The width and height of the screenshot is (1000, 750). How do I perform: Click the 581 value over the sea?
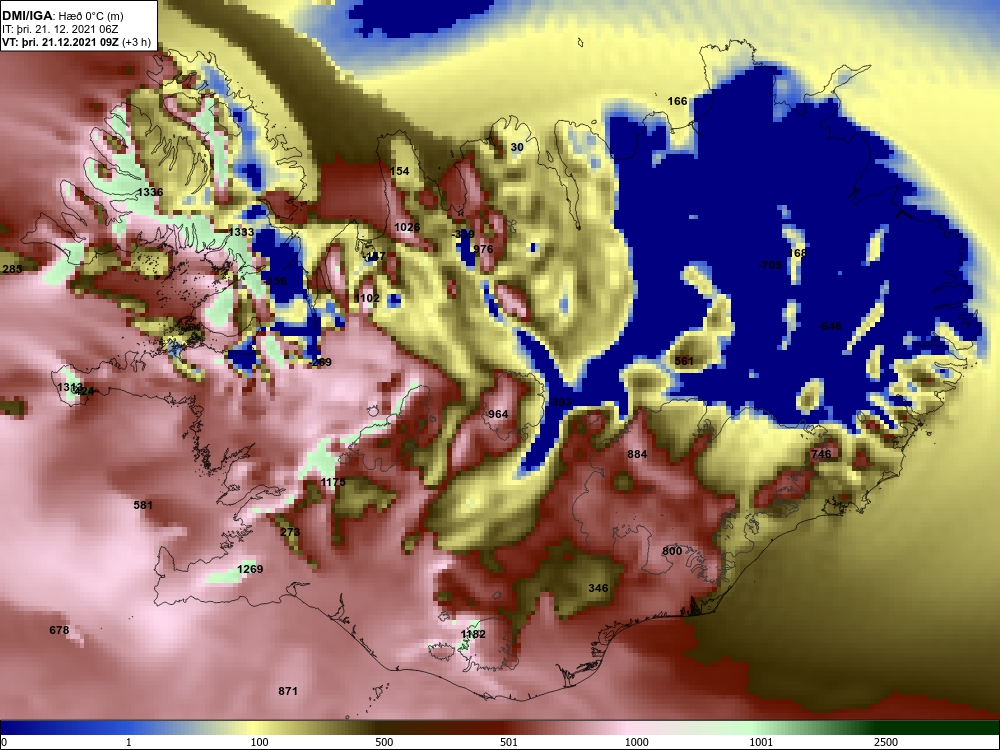point(143,505)
